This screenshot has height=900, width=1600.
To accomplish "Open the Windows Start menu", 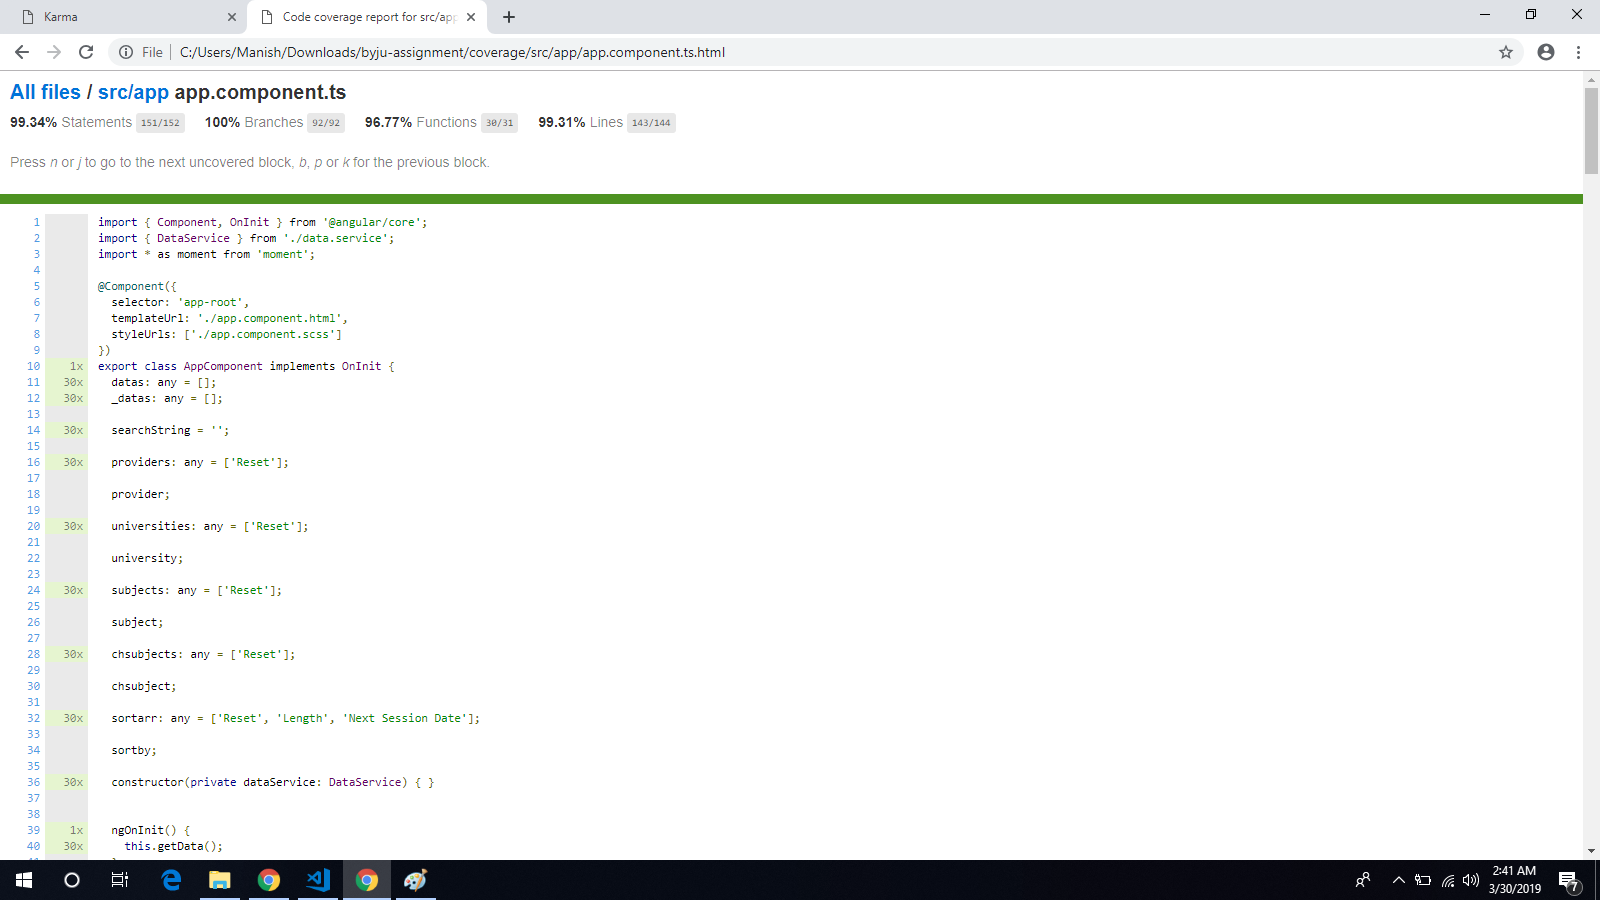I will click(x=24, y=880).
